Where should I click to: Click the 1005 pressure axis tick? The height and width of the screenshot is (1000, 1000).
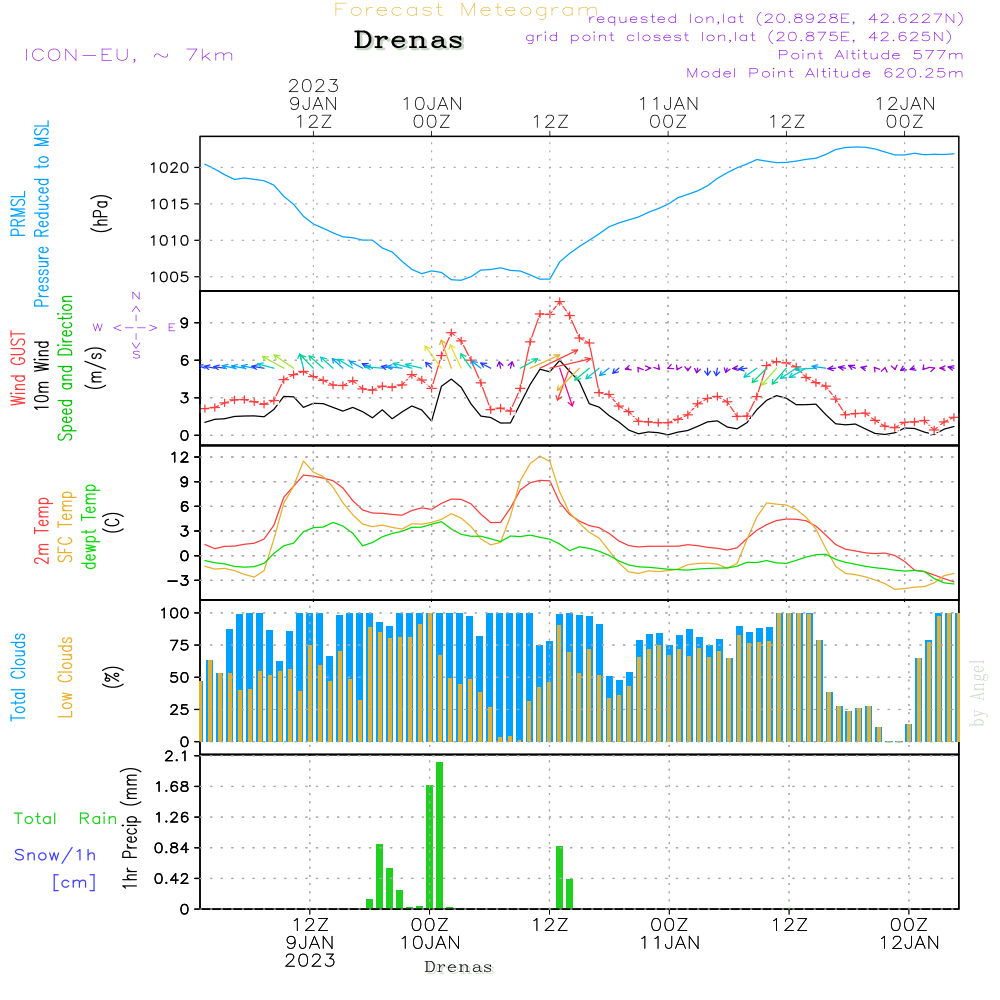[170, 277]
